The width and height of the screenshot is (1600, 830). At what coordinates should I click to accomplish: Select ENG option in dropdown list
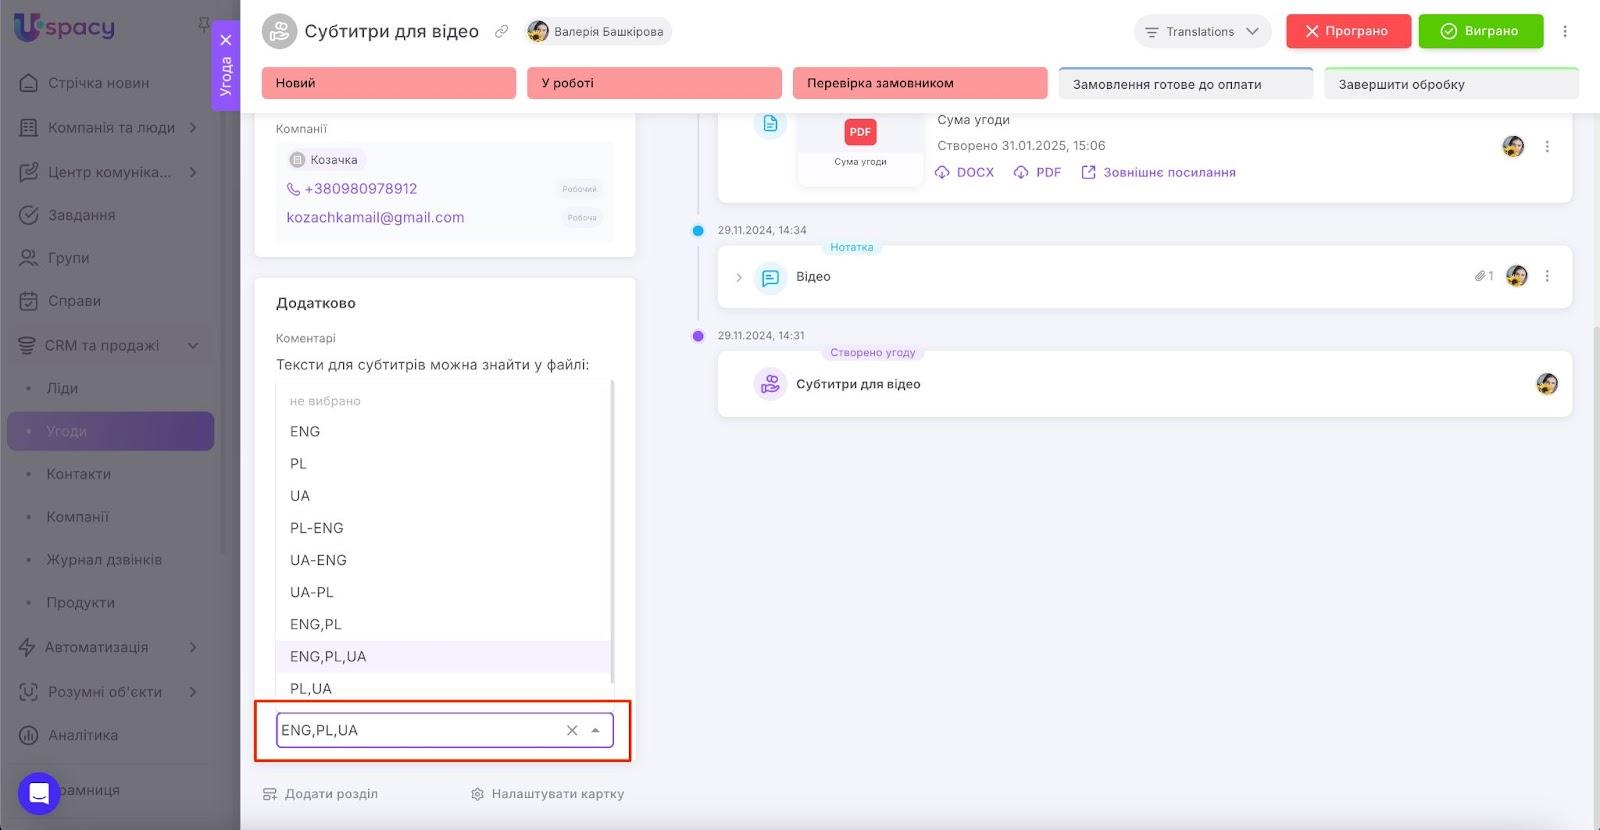coord(443,432)
